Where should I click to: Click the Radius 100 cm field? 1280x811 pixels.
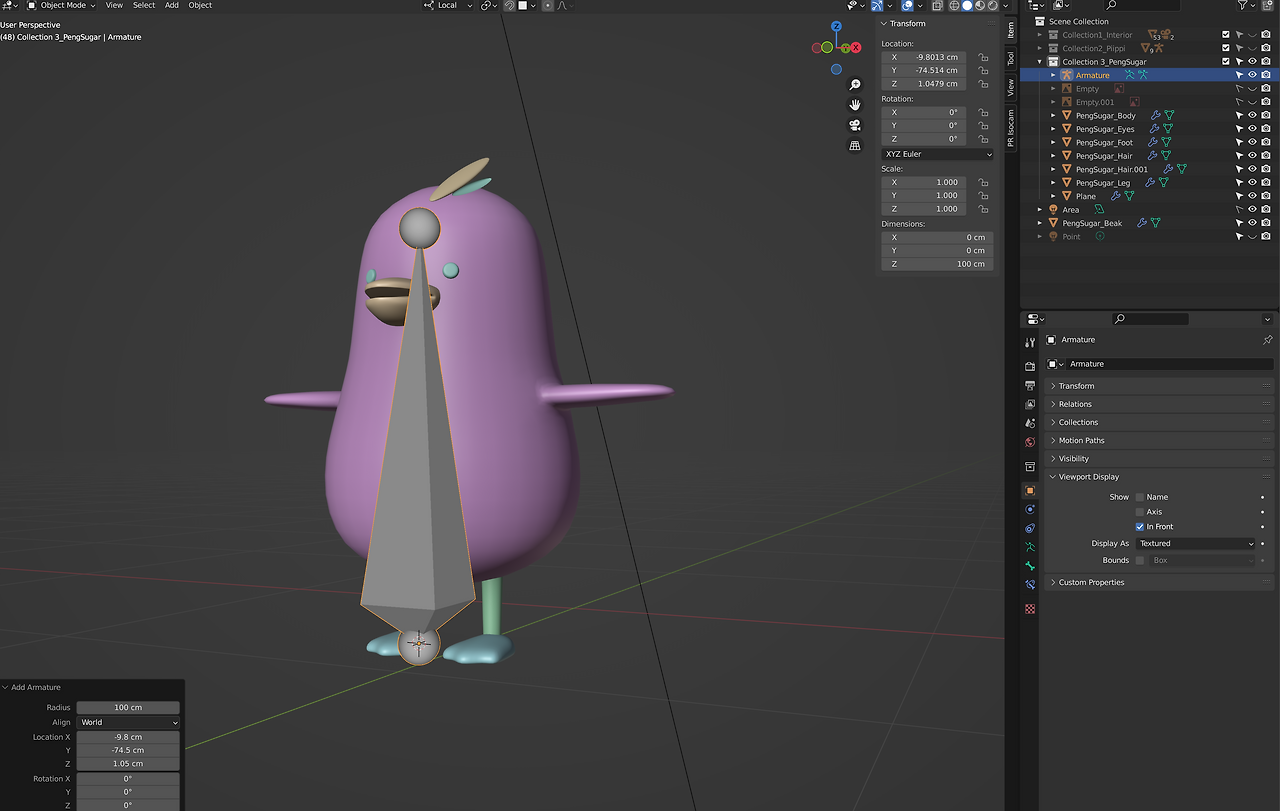pyautogui.click(x=128, y=708)
